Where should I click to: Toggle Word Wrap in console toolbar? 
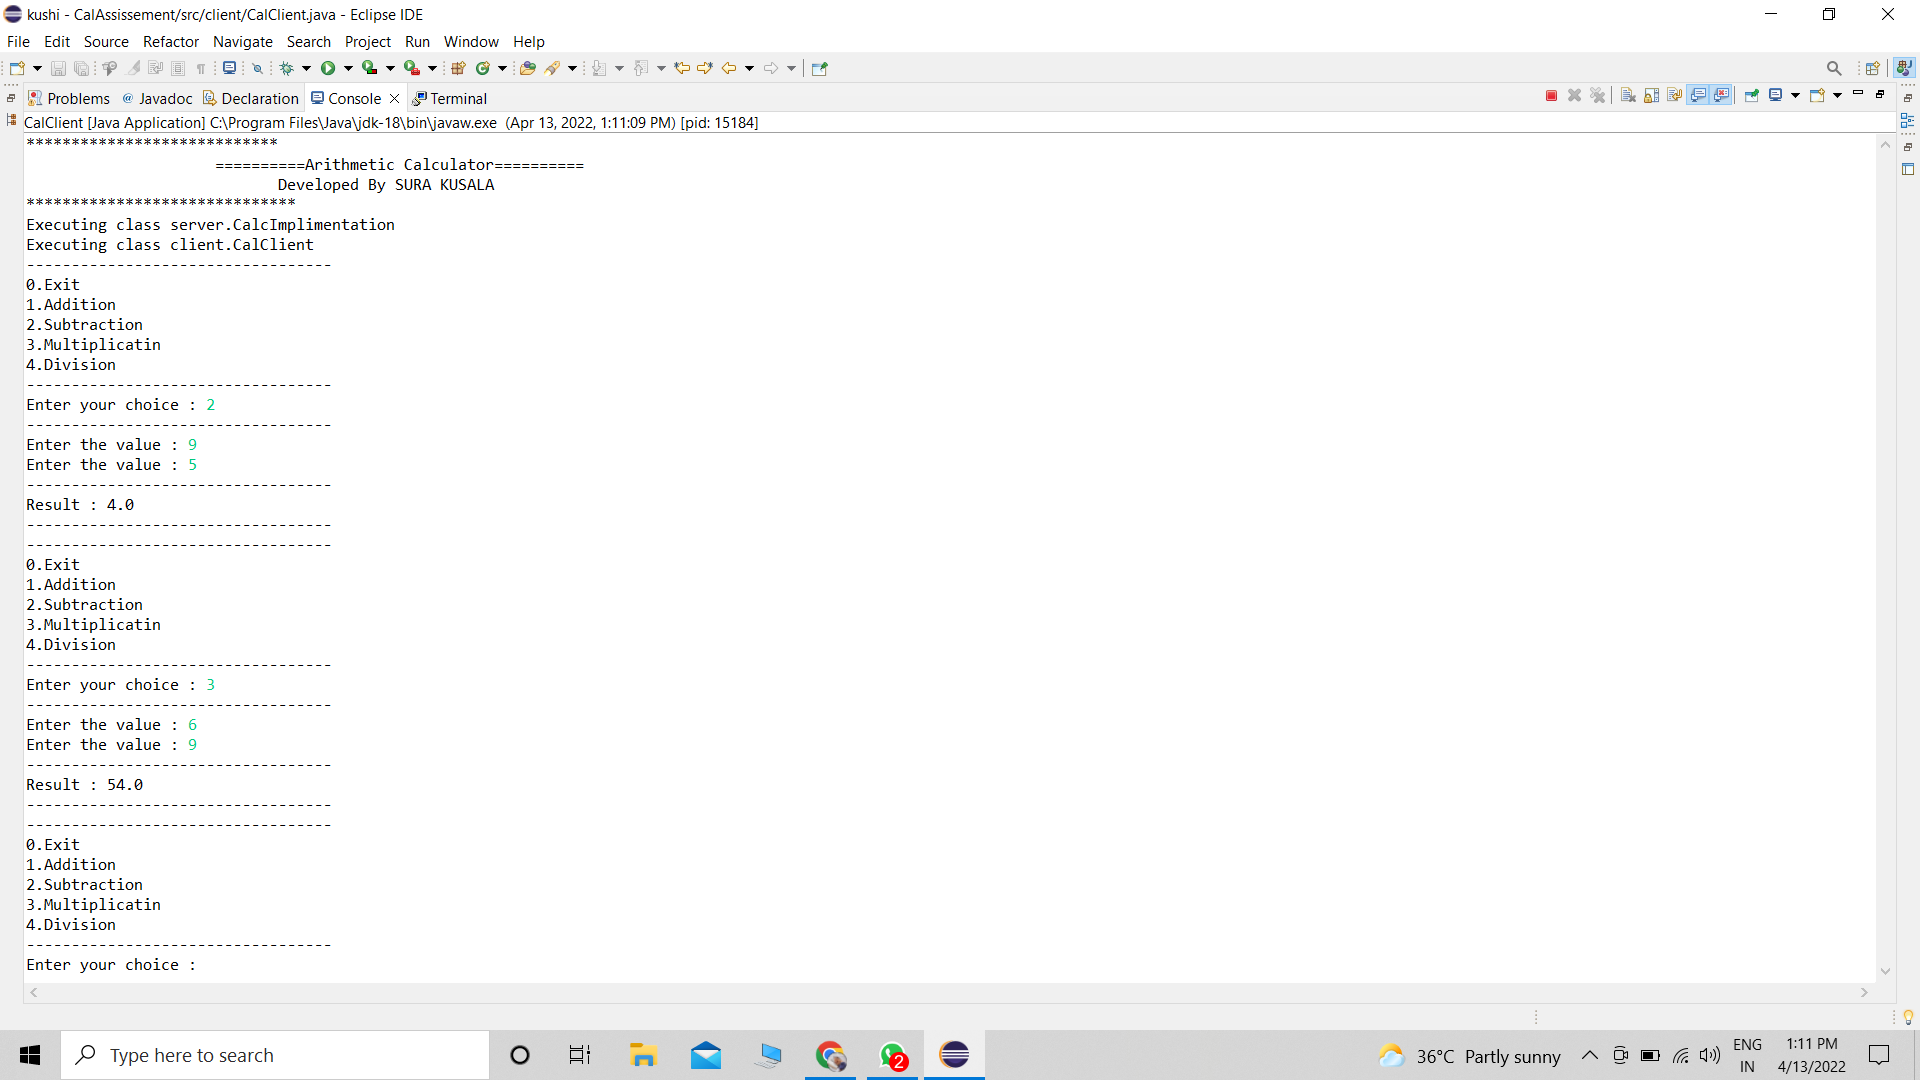1674,96
